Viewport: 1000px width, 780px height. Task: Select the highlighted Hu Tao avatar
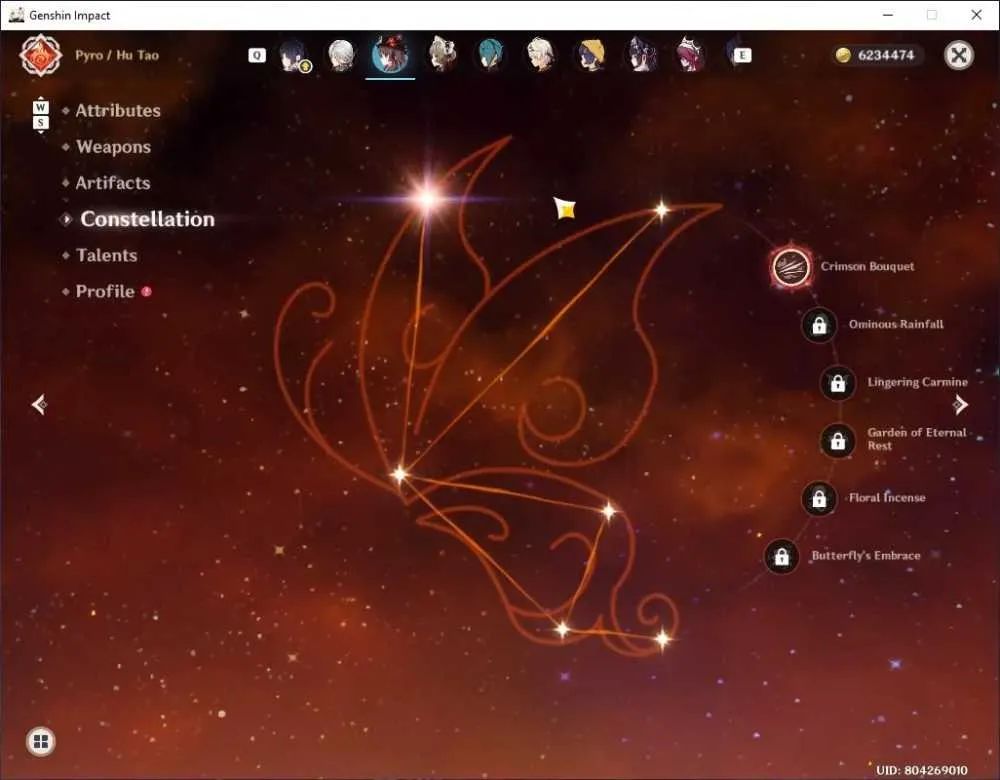[390, 55]
